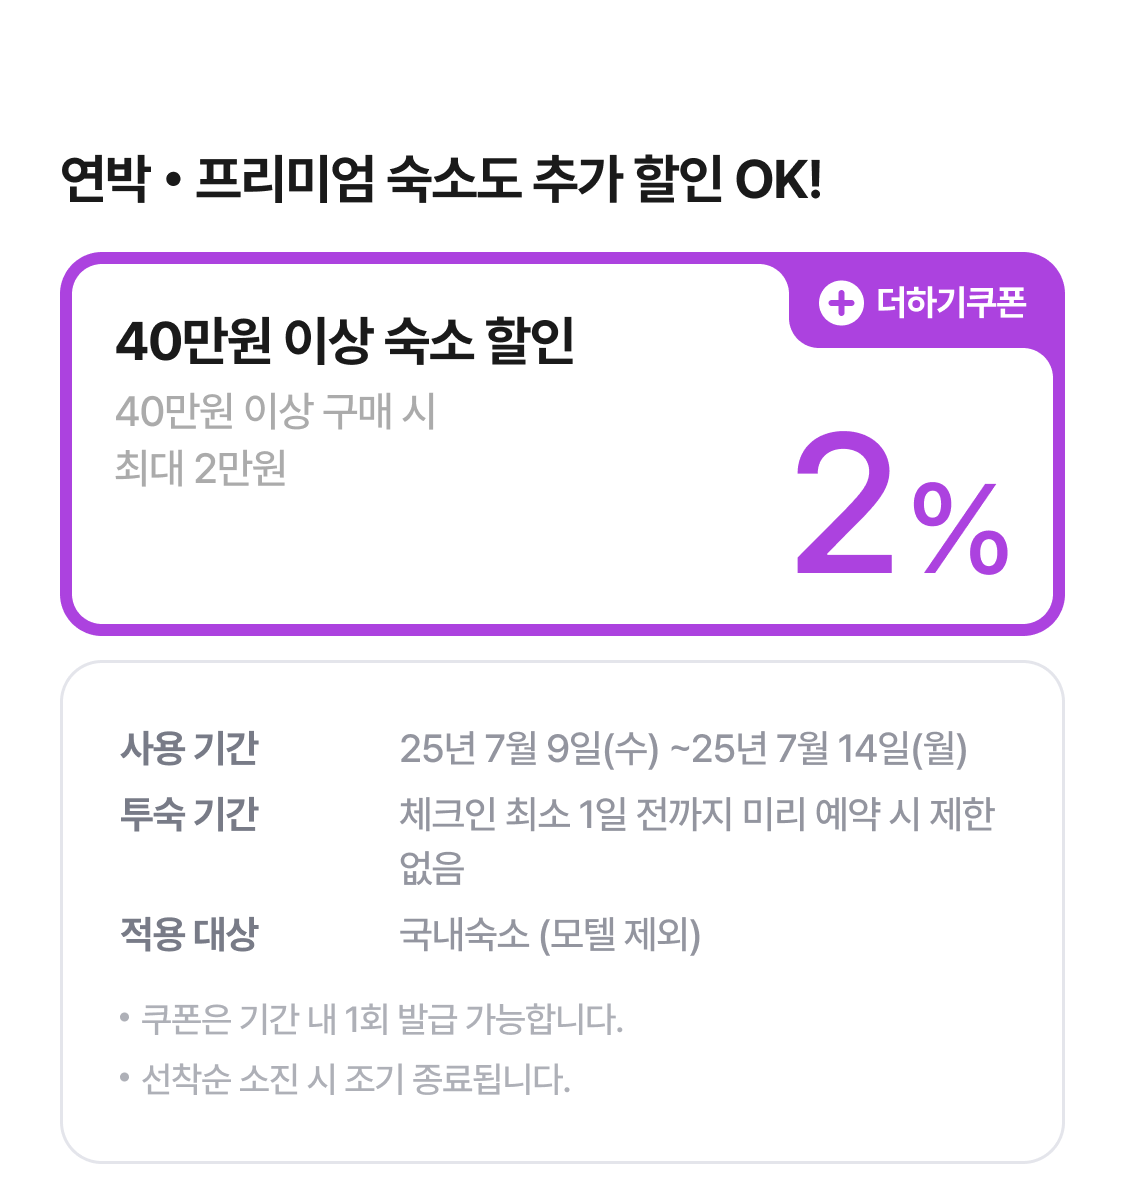This screenshot has width=1125, height=1200.
Task: Click the percent sign on the coupon
Action: click(x=960, y=530)
